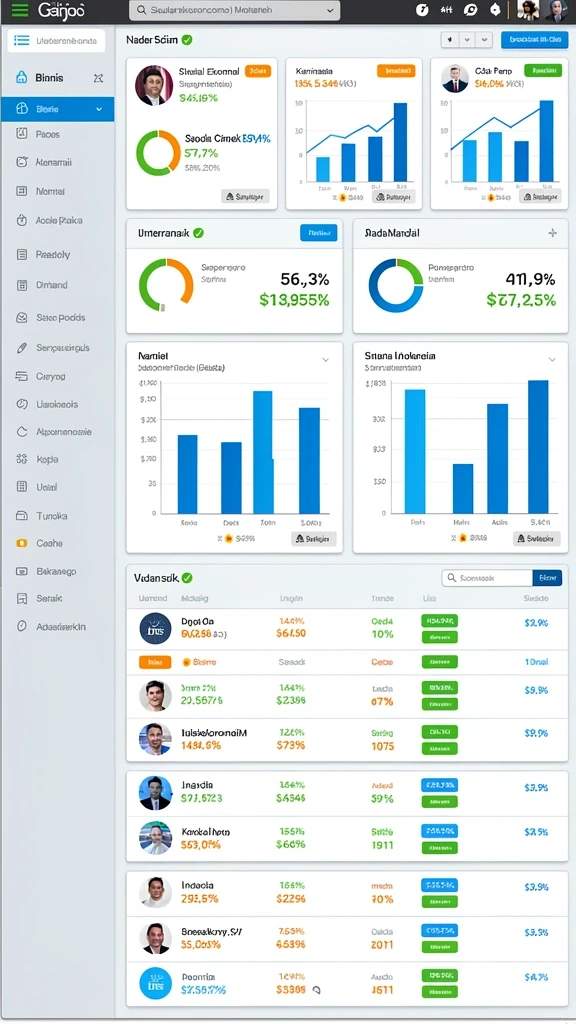Open the Paoes sidebar menu item
This screenshot has width=576, height=1024.
click(57, 134)
